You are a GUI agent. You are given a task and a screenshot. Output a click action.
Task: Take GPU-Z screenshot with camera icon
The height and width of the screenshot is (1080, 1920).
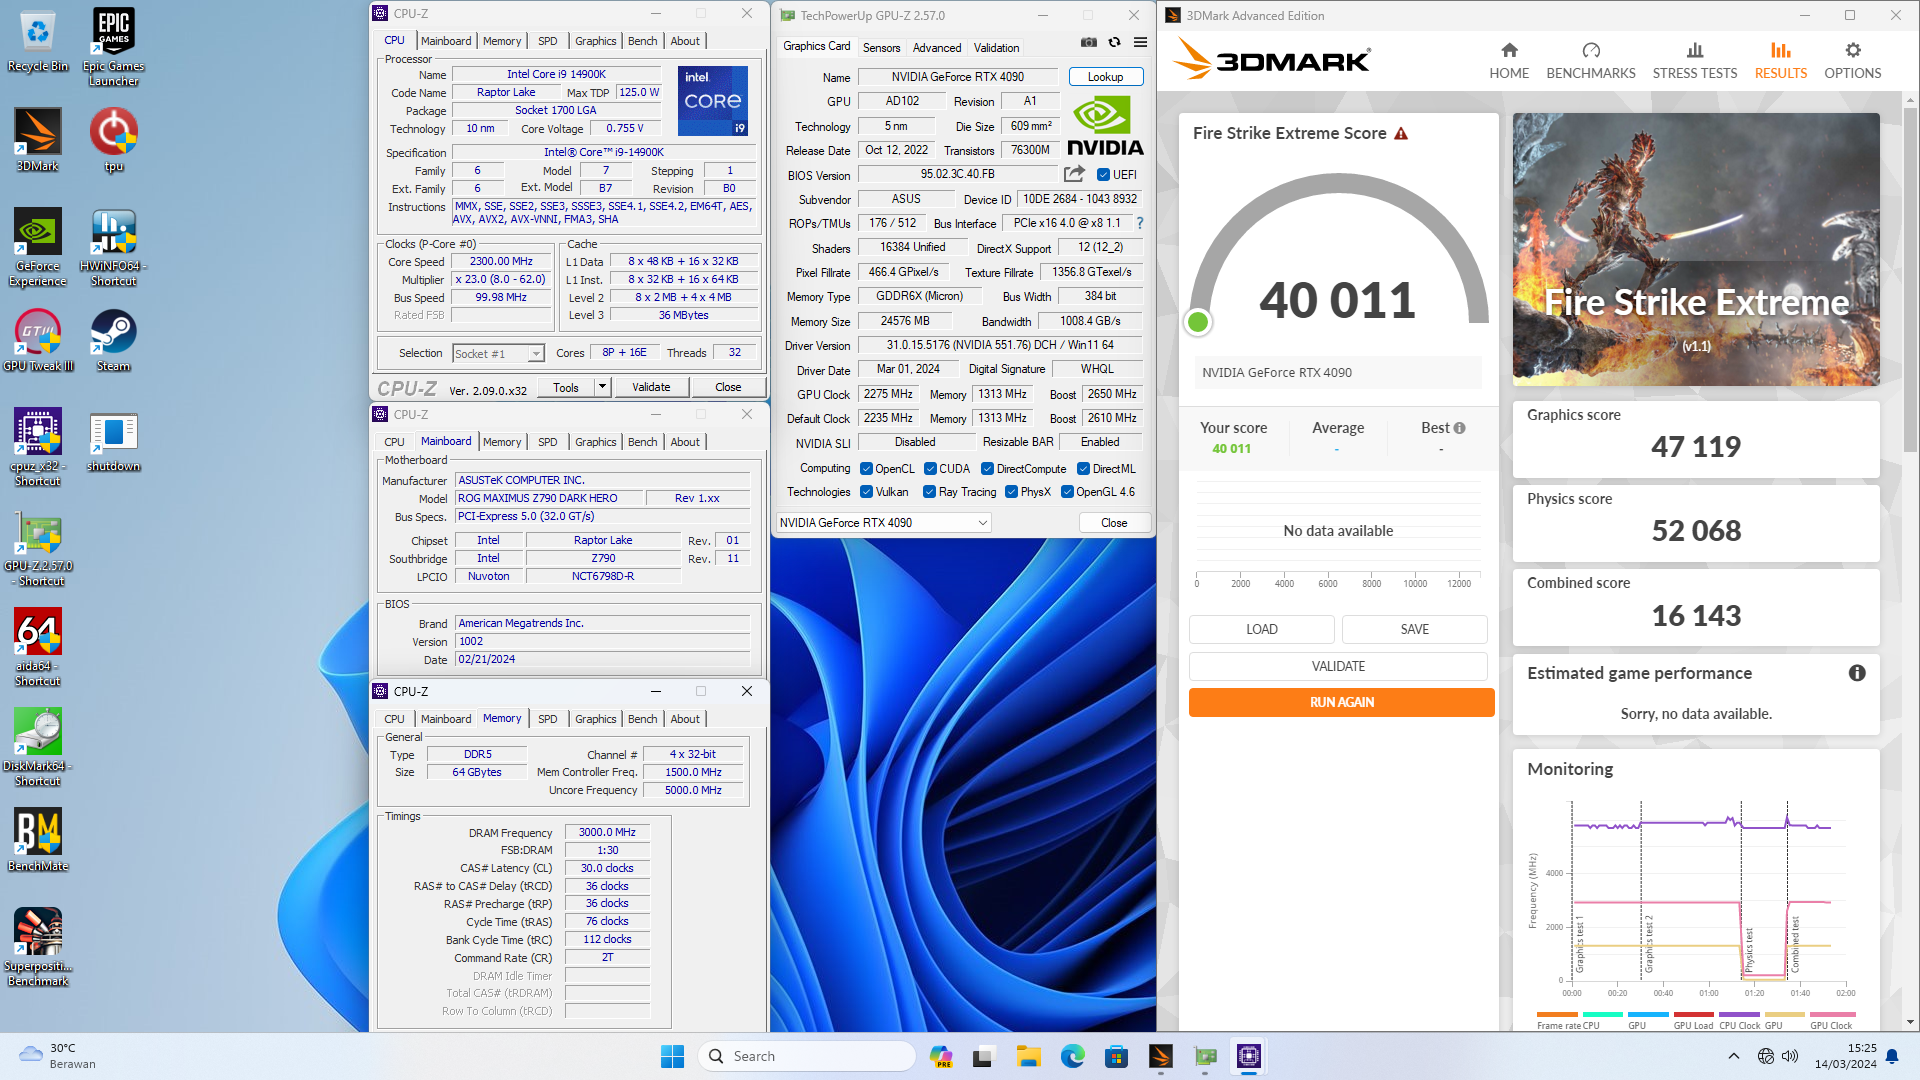(1089, 42)
